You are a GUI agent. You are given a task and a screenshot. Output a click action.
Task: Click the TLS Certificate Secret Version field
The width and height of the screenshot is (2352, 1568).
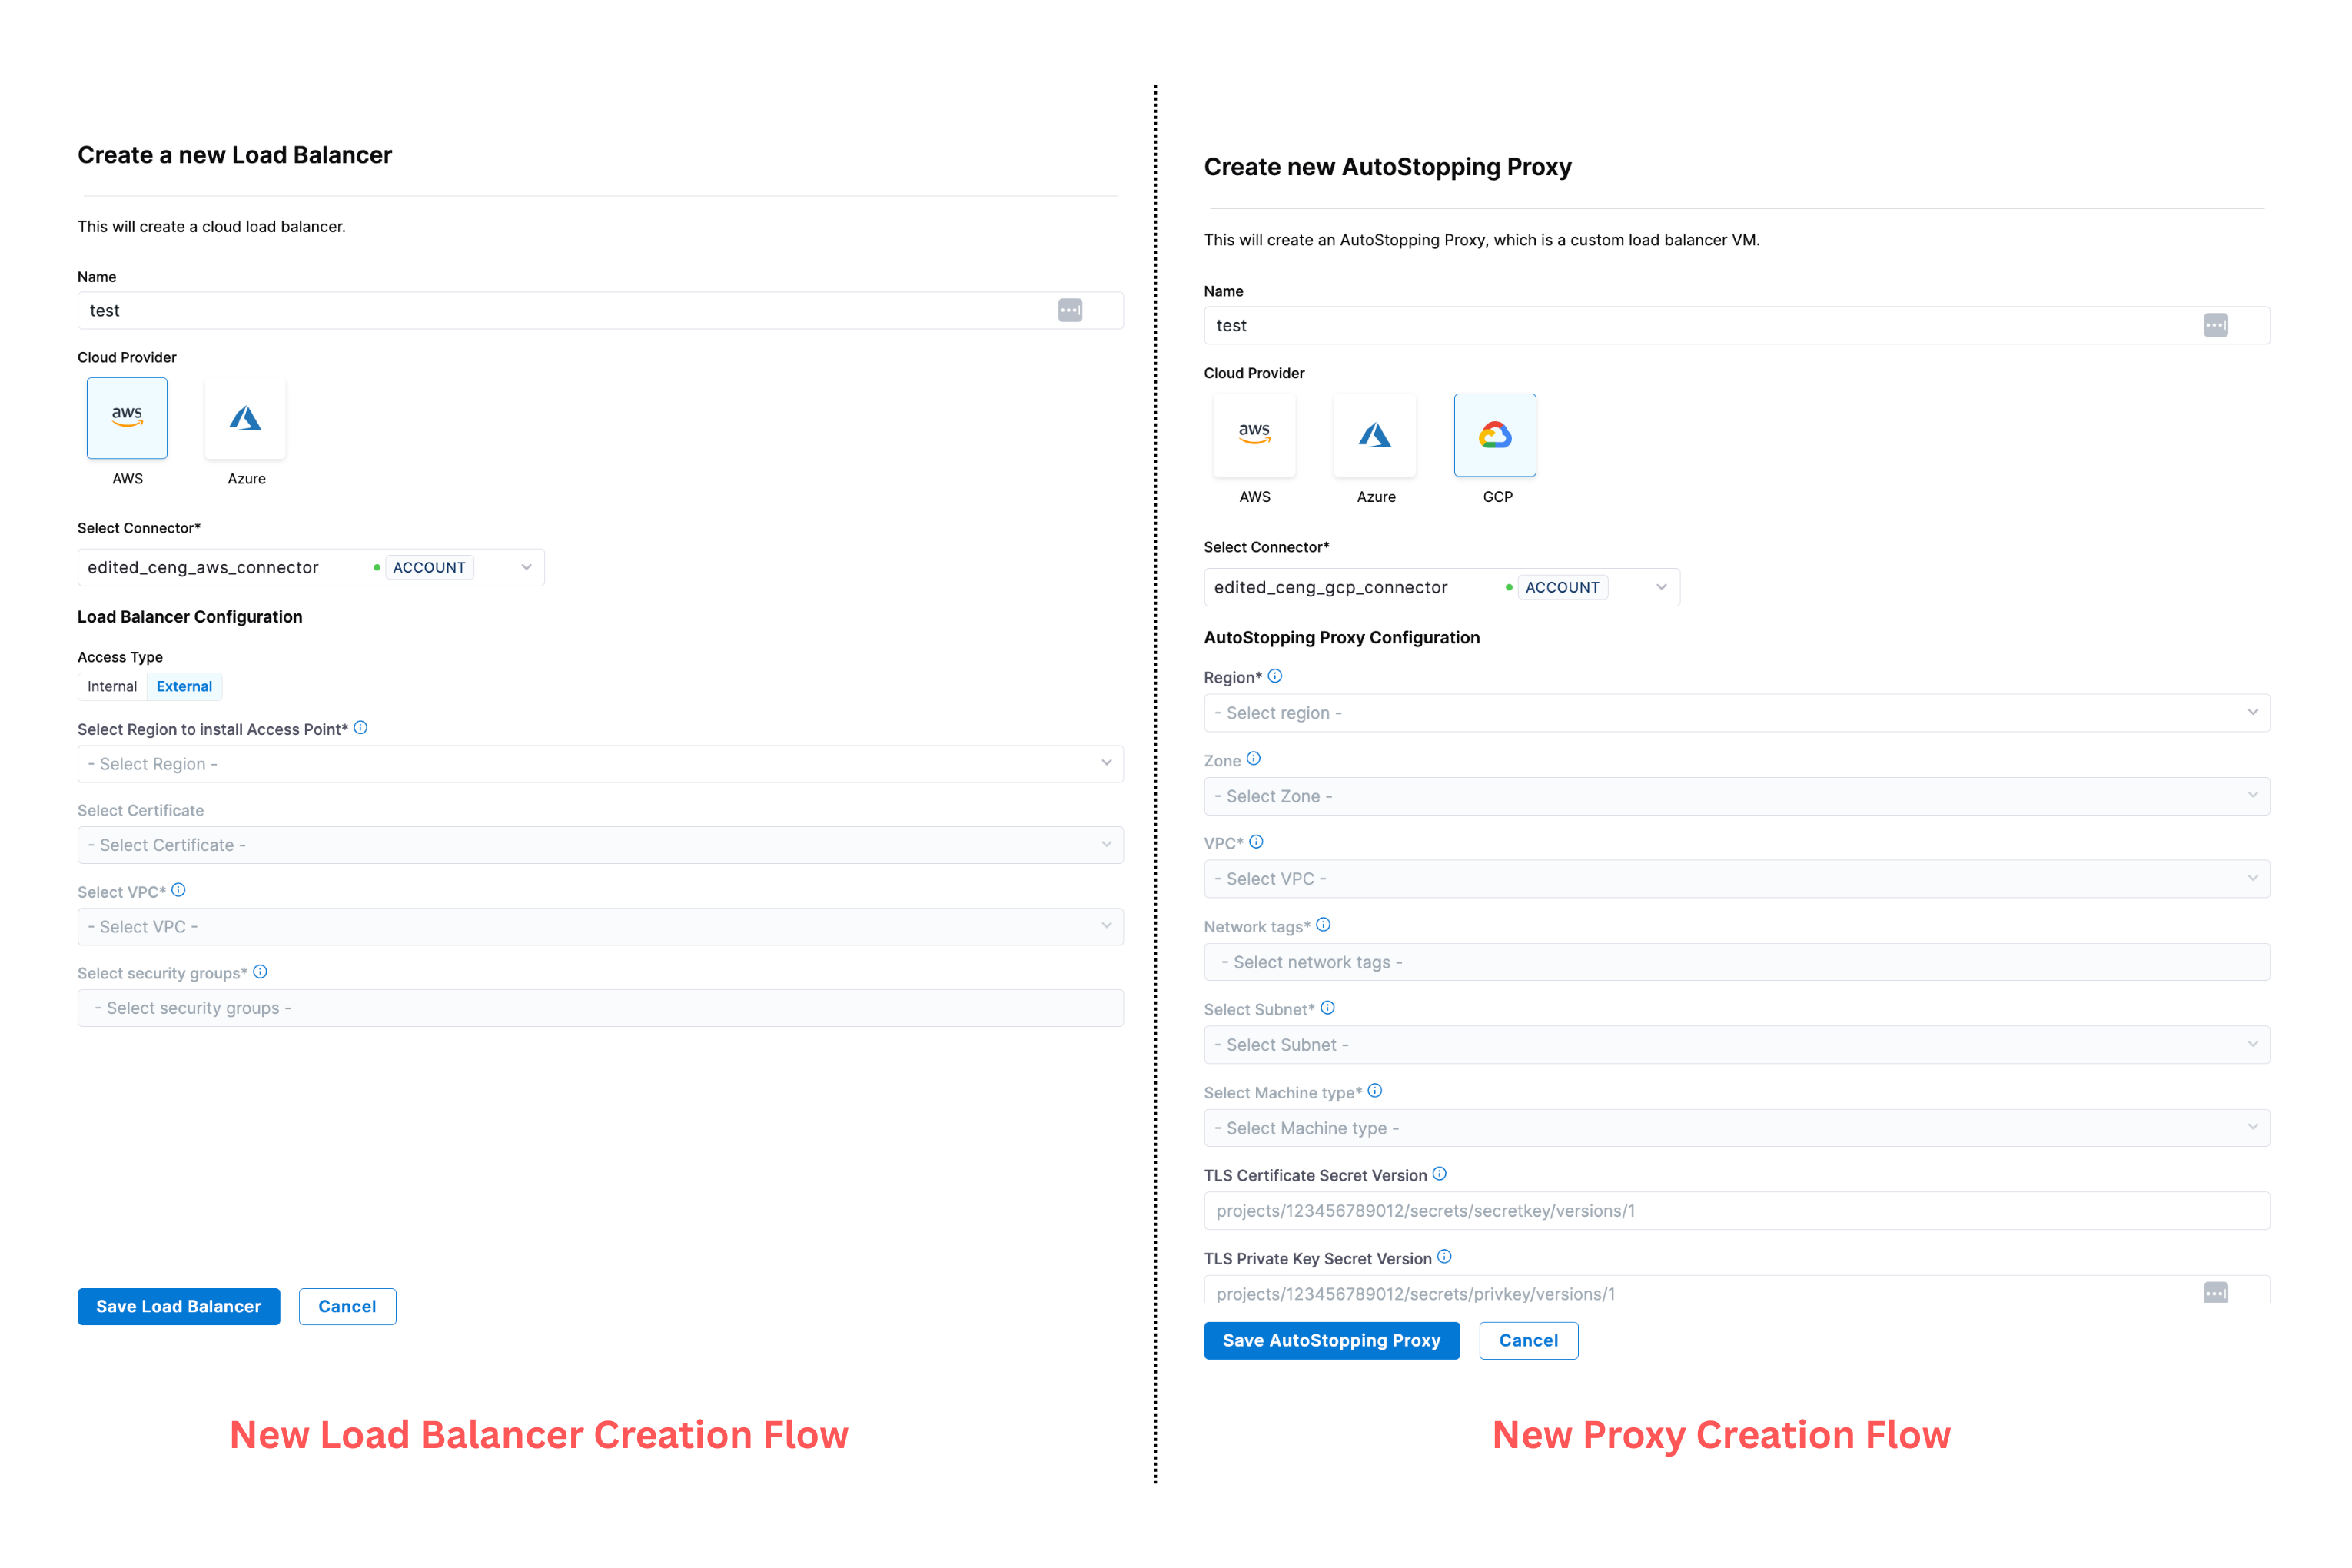1736,1211
